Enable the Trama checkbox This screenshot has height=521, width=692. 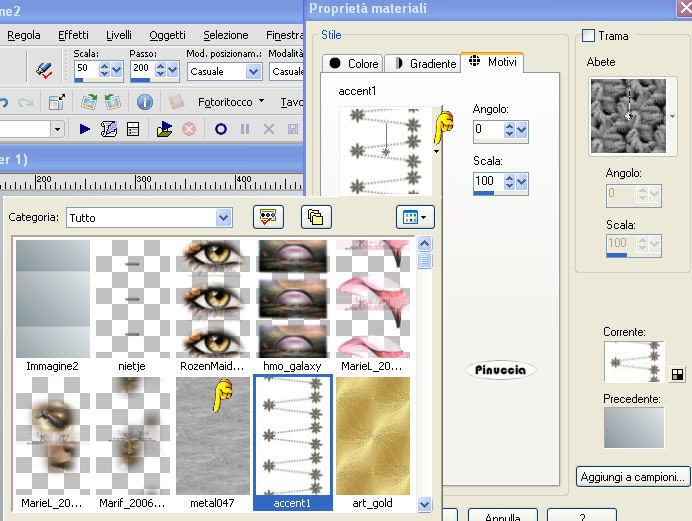(588, 36)
